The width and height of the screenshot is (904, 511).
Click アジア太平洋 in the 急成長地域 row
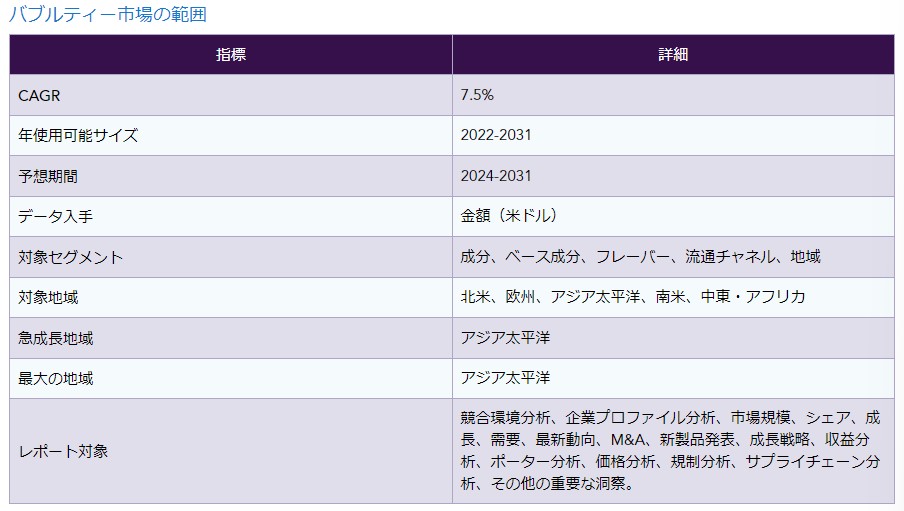pos(505,338)
